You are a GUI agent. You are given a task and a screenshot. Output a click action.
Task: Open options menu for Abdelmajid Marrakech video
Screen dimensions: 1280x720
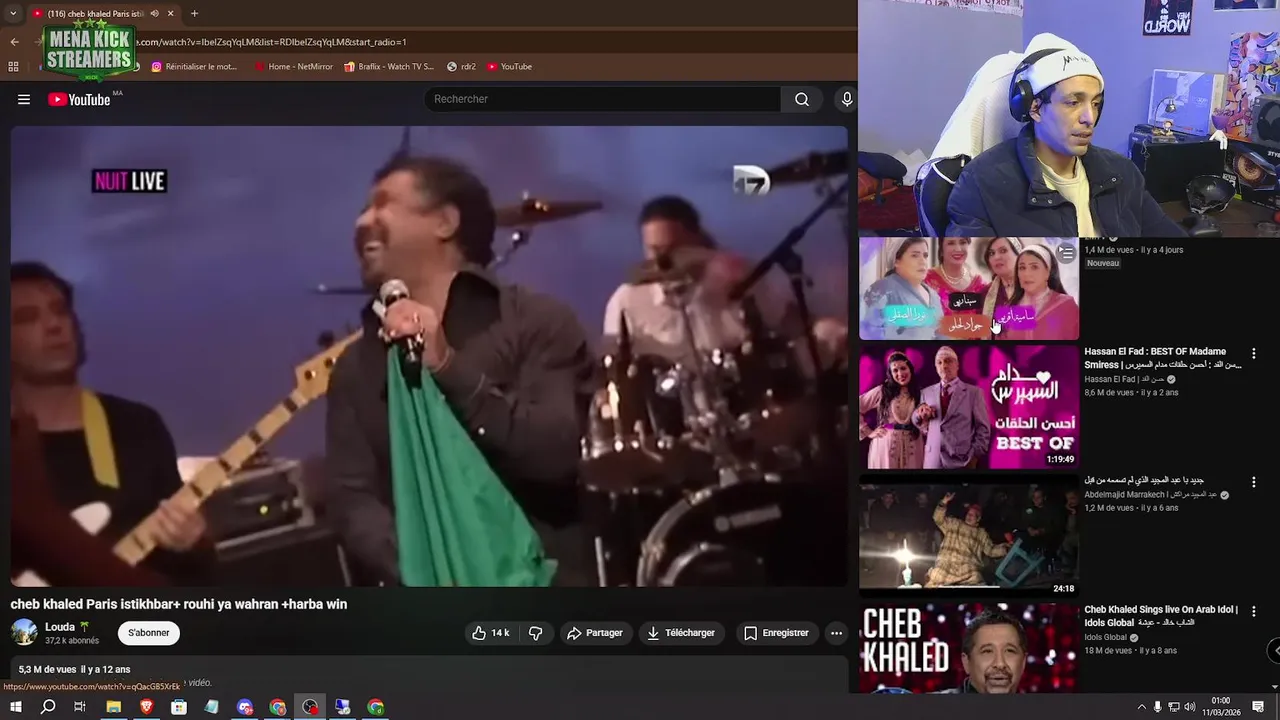click(x=1253, y=482)
